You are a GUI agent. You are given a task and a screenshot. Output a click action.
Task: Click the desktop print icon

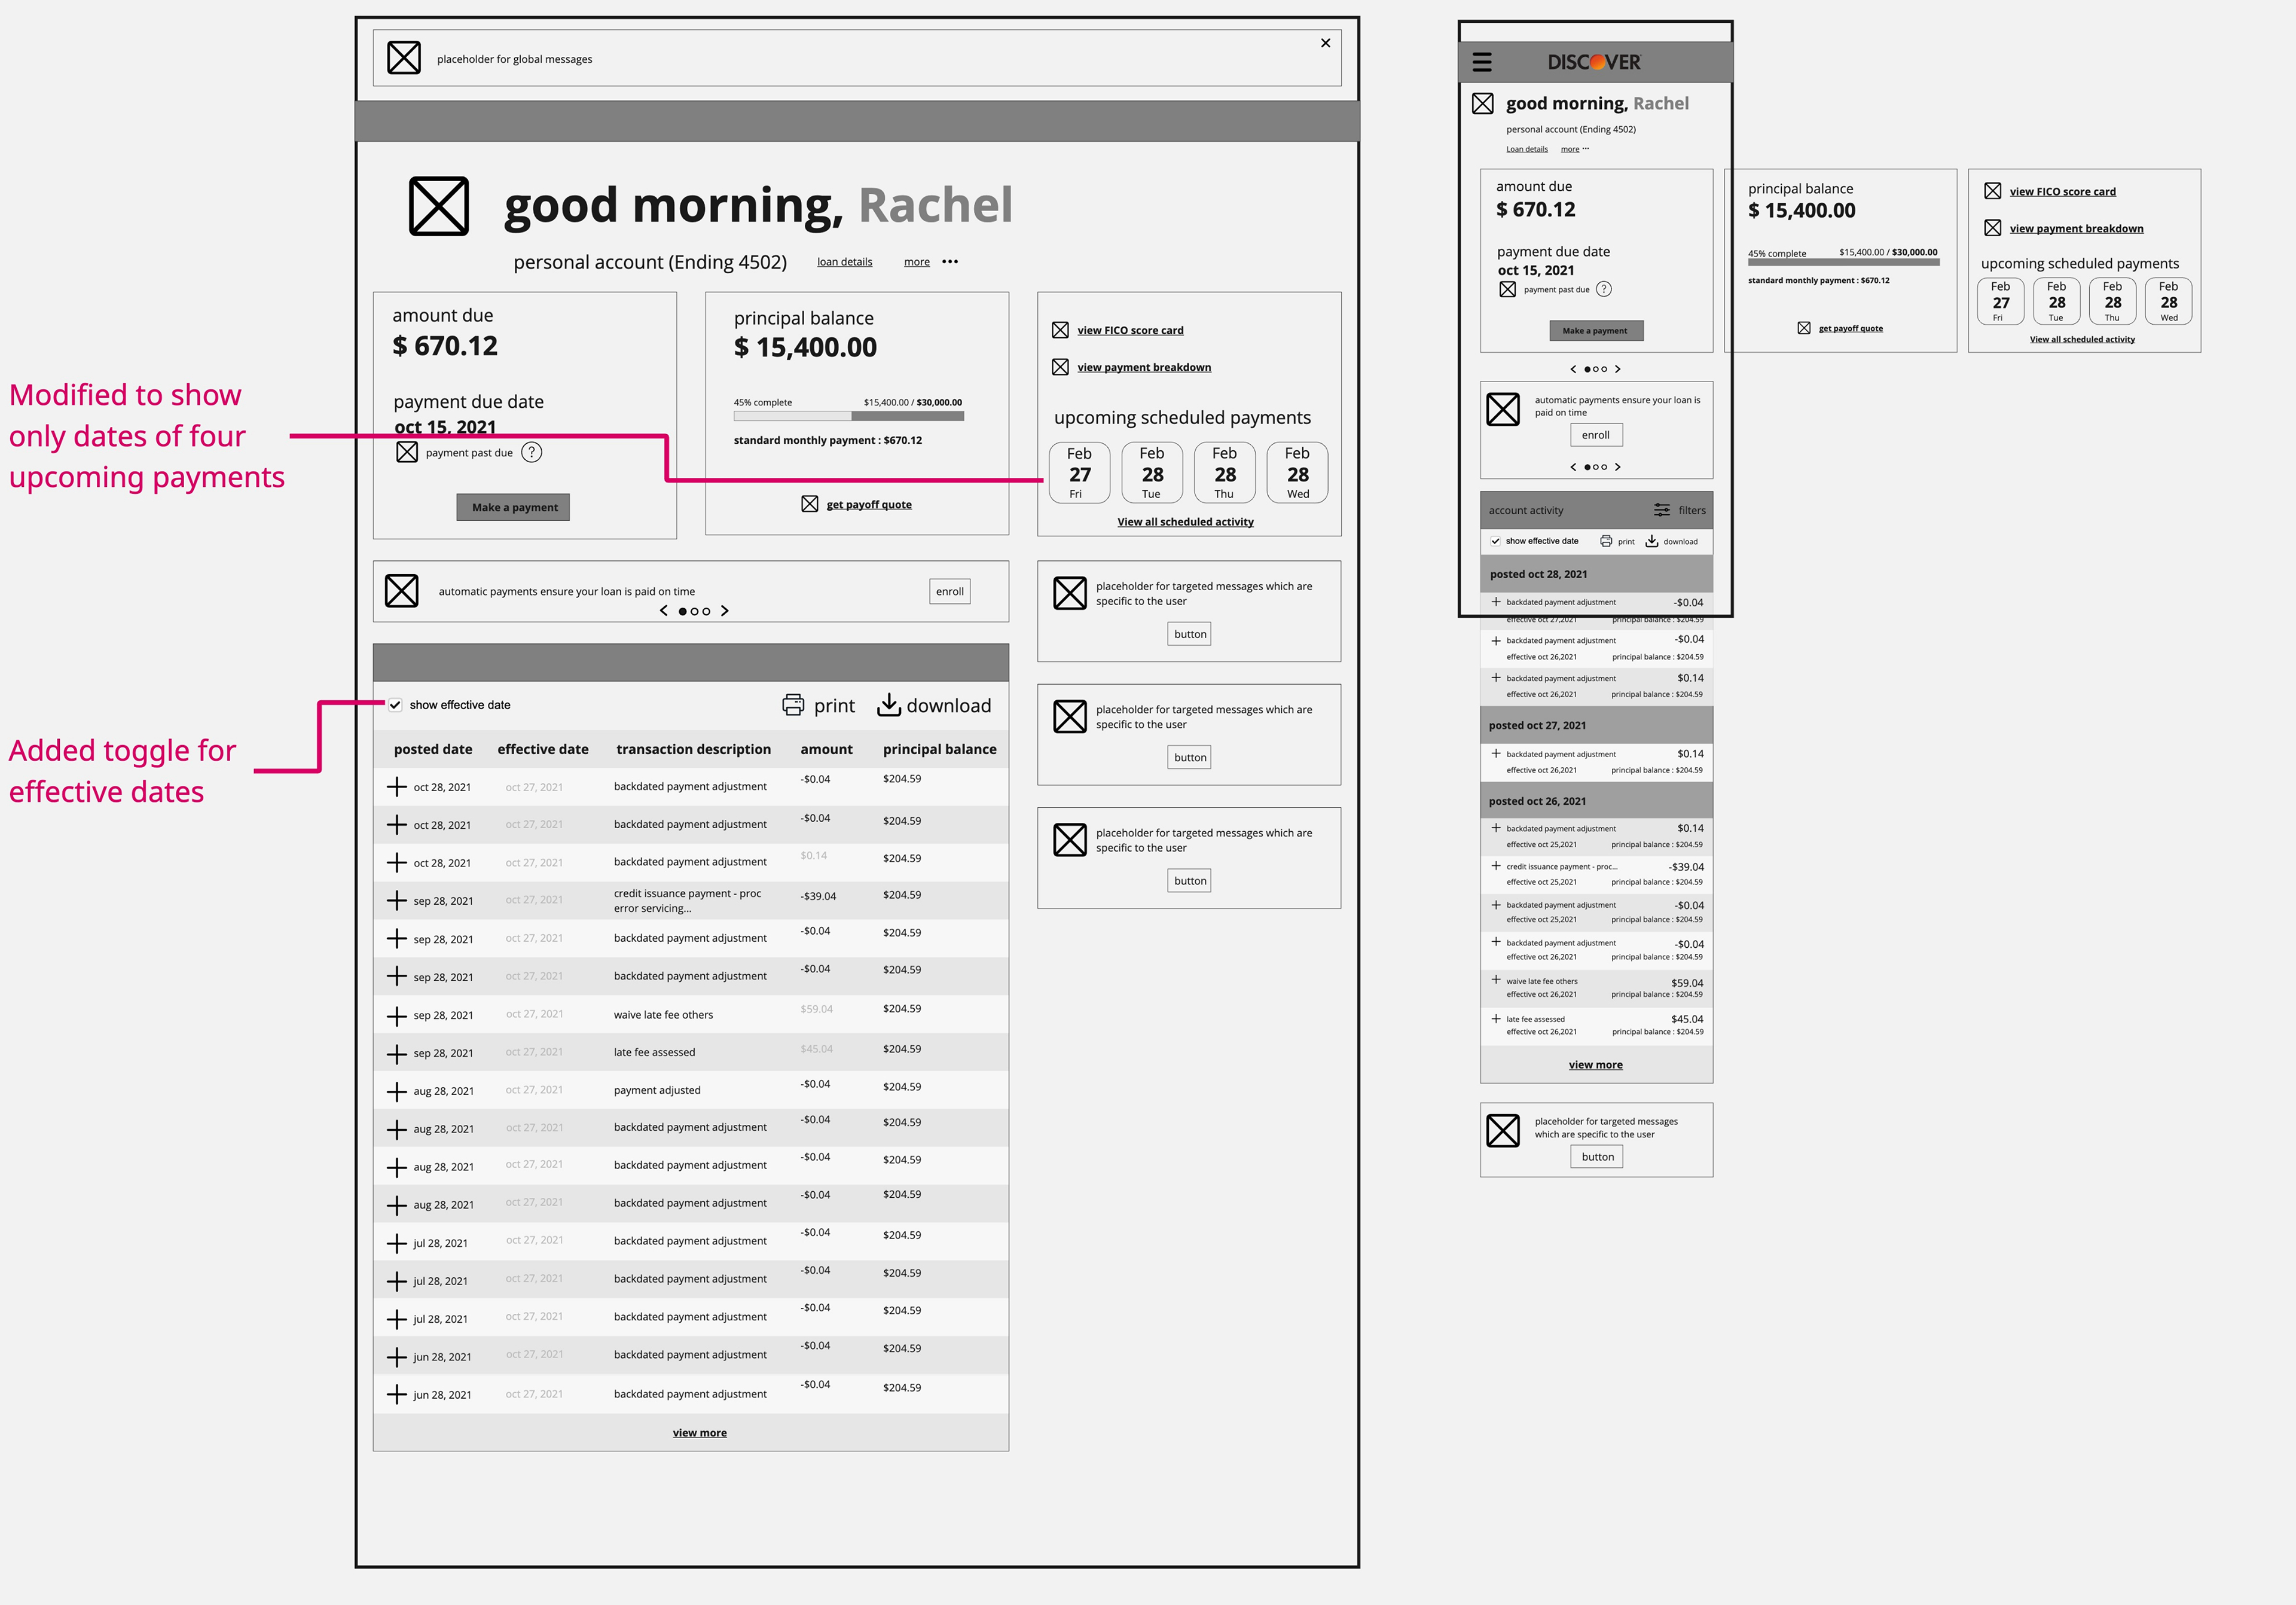tap(792, 705)
